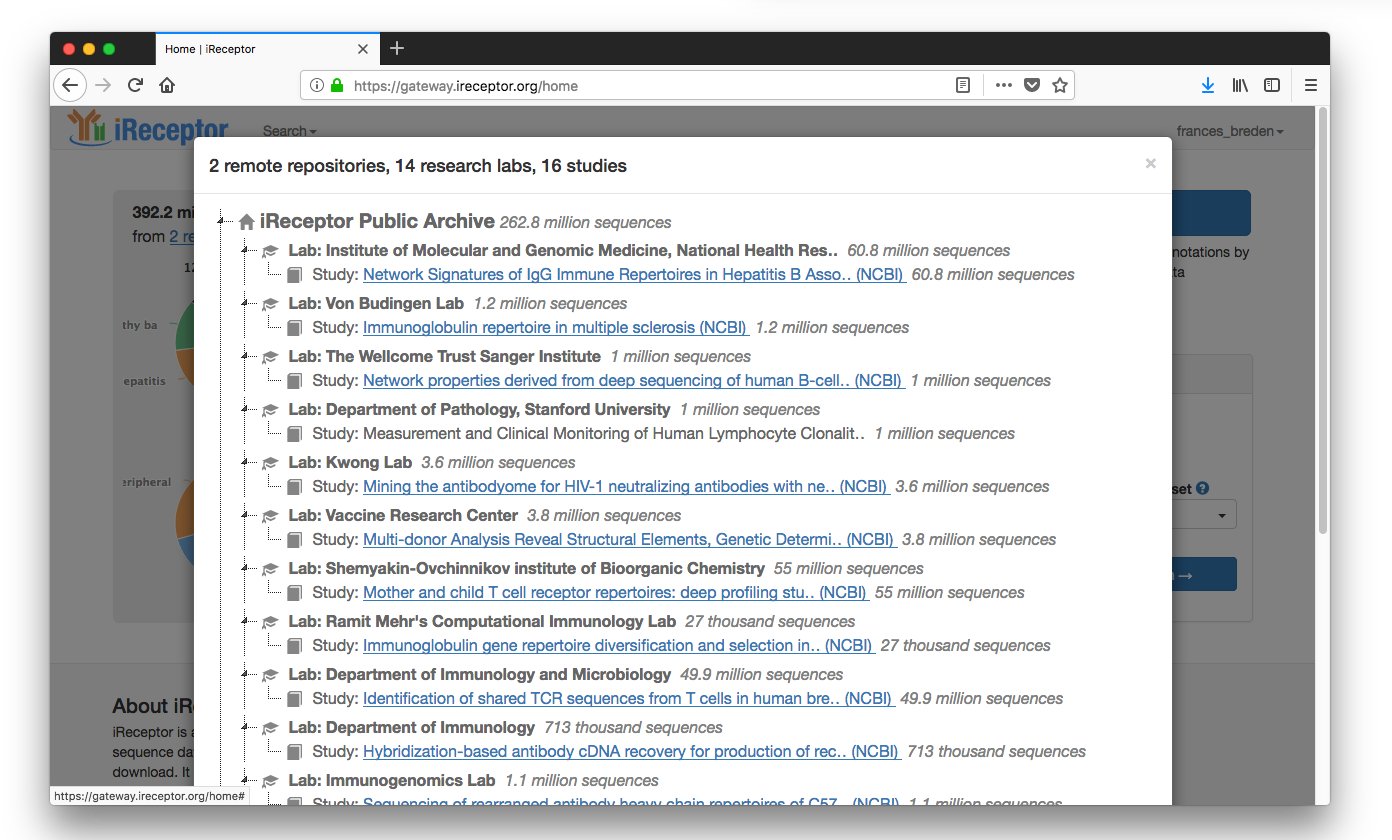Click the home icon beside iReceptor Public Archive

[246, 222]
